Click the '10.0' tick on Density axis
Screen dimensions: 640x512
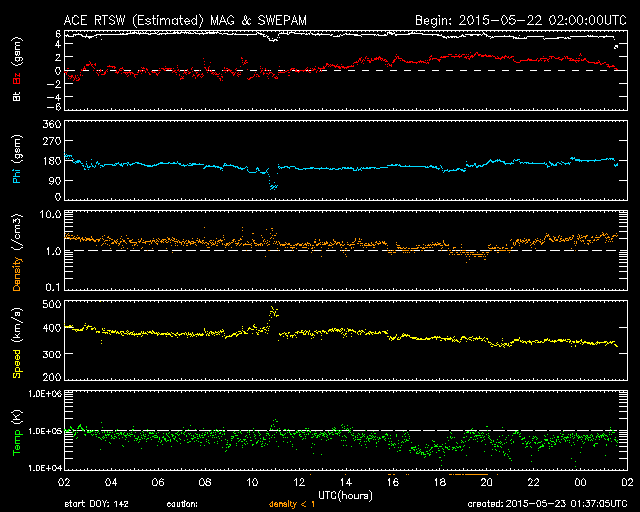click(x=50, y=214)
